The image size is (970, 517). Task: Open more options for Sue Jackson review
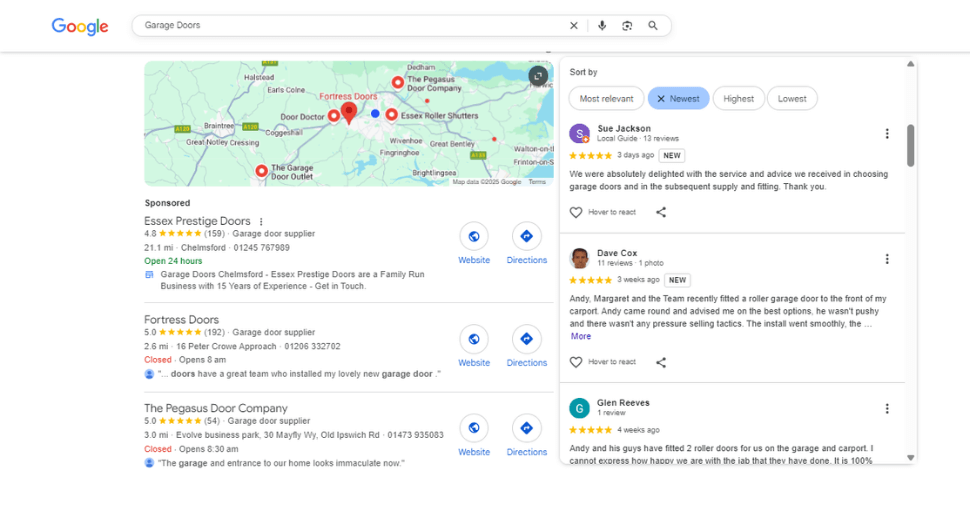coord(886,134)
